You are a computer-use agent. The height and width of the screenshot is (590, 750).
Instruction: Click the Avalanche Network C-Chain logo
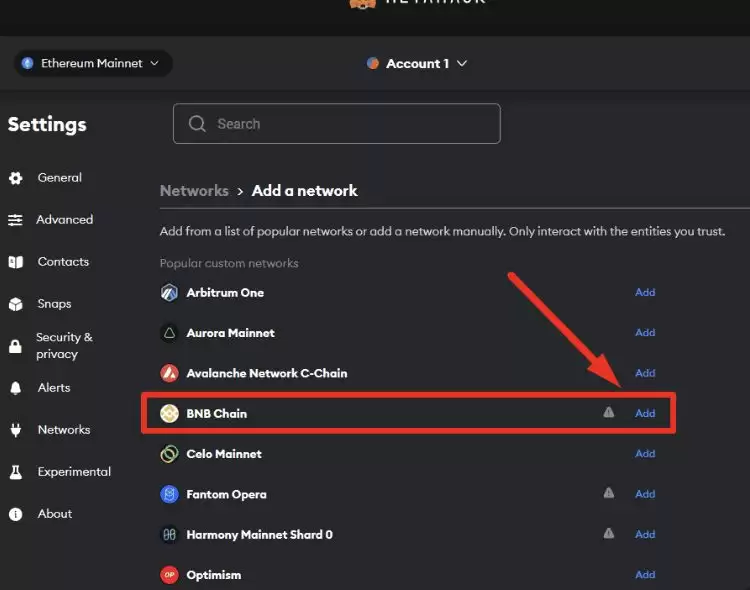(x=169, y=373)
